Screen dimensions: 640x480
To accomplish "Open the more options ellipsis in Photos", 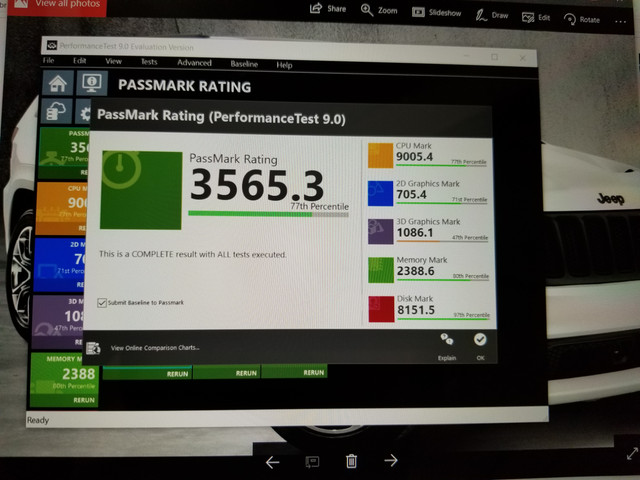I will pyautogui.click(x=620, y=22).
